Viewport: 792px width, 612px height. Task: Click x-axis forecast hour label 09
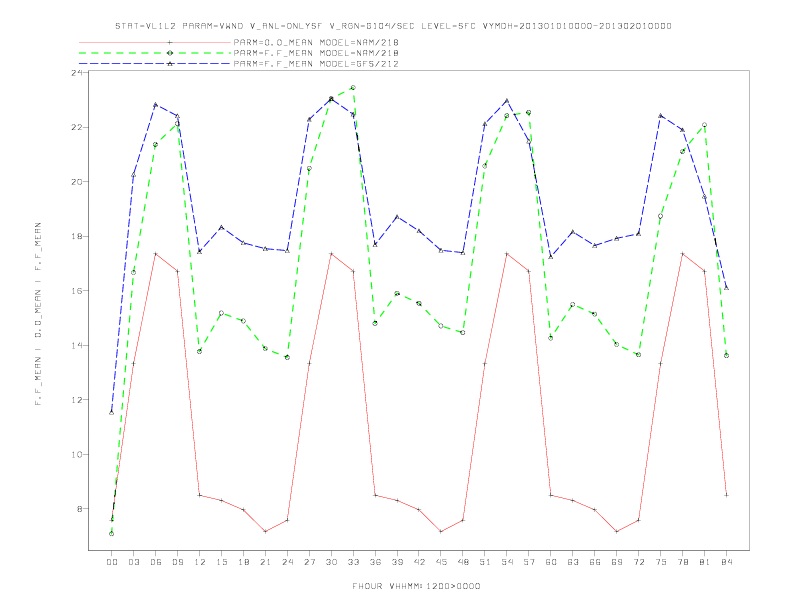click(177, 562)
